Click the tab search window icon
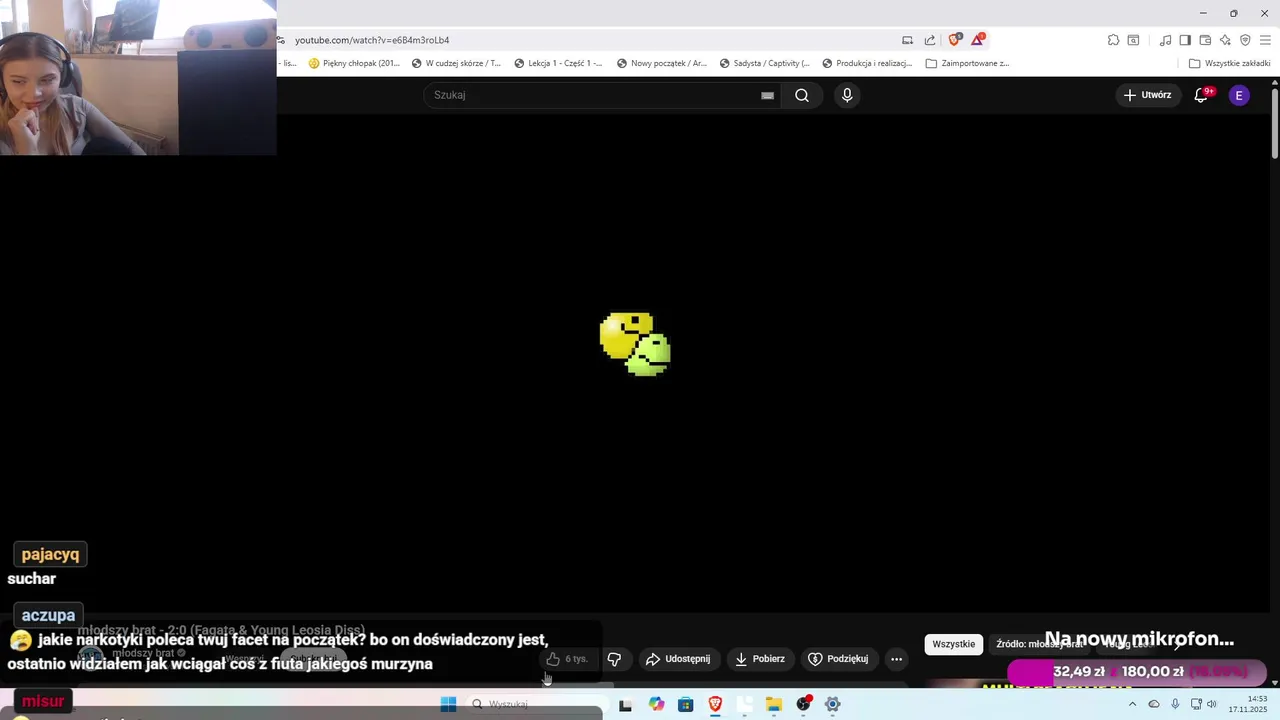The image size is (1280, 720). [1133, 40]
